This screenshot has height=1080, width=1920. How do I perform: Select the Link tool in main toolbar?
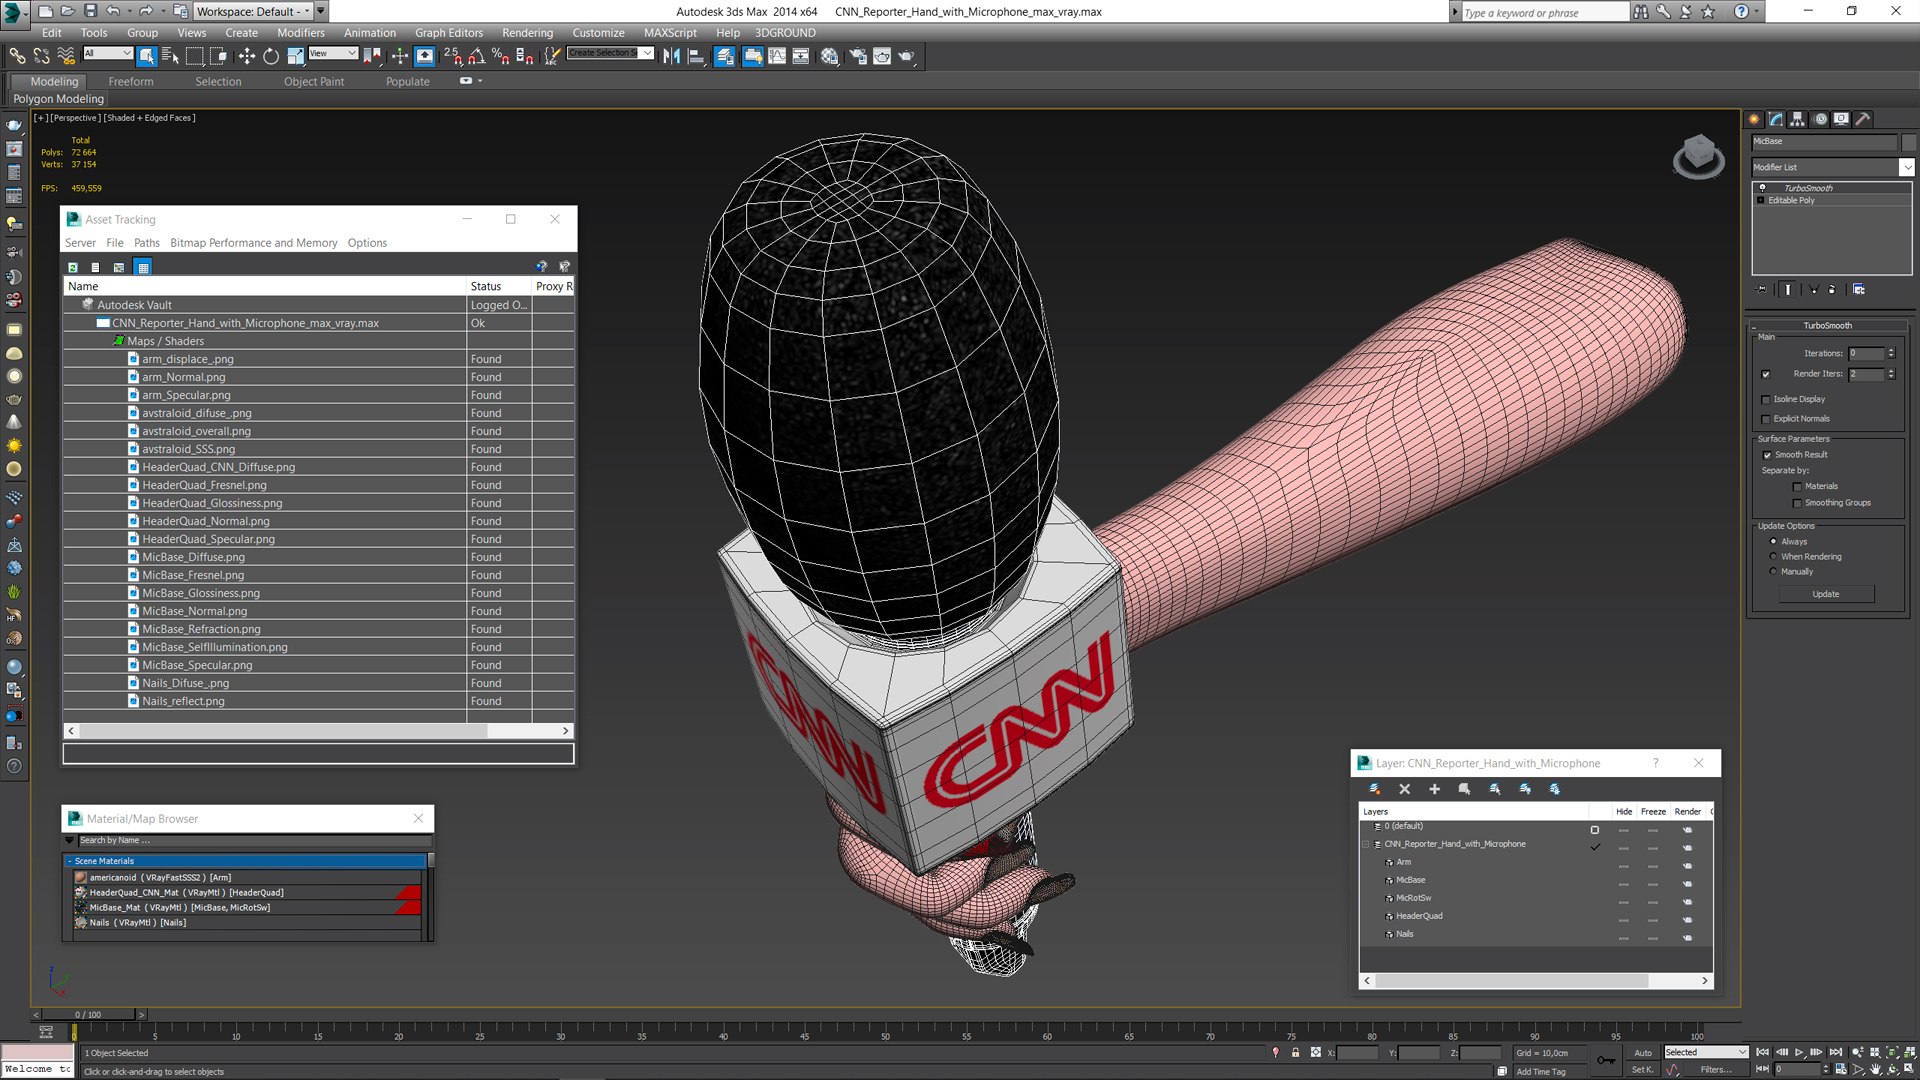17,56
